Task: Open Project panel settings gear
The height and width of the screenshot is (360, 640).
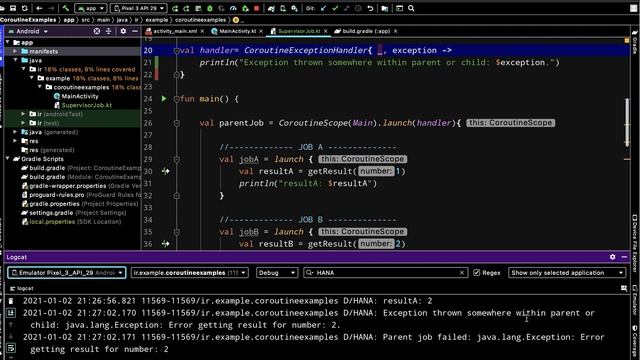Action: point(123,31)
